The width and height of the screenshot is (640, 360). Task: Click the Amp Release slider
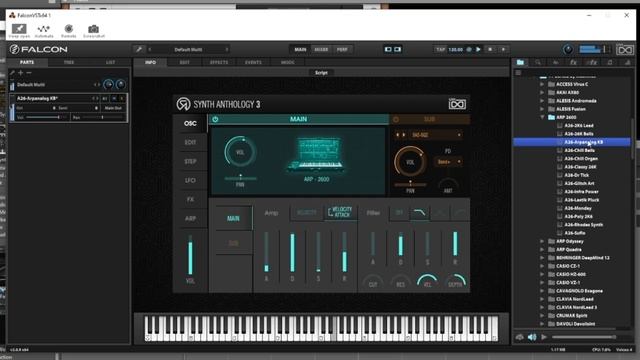click(x=344, y=253)
